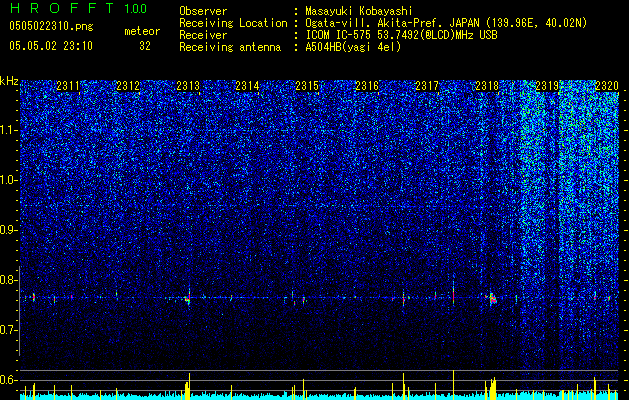Click the 2316 time marker

coord(367,85)
